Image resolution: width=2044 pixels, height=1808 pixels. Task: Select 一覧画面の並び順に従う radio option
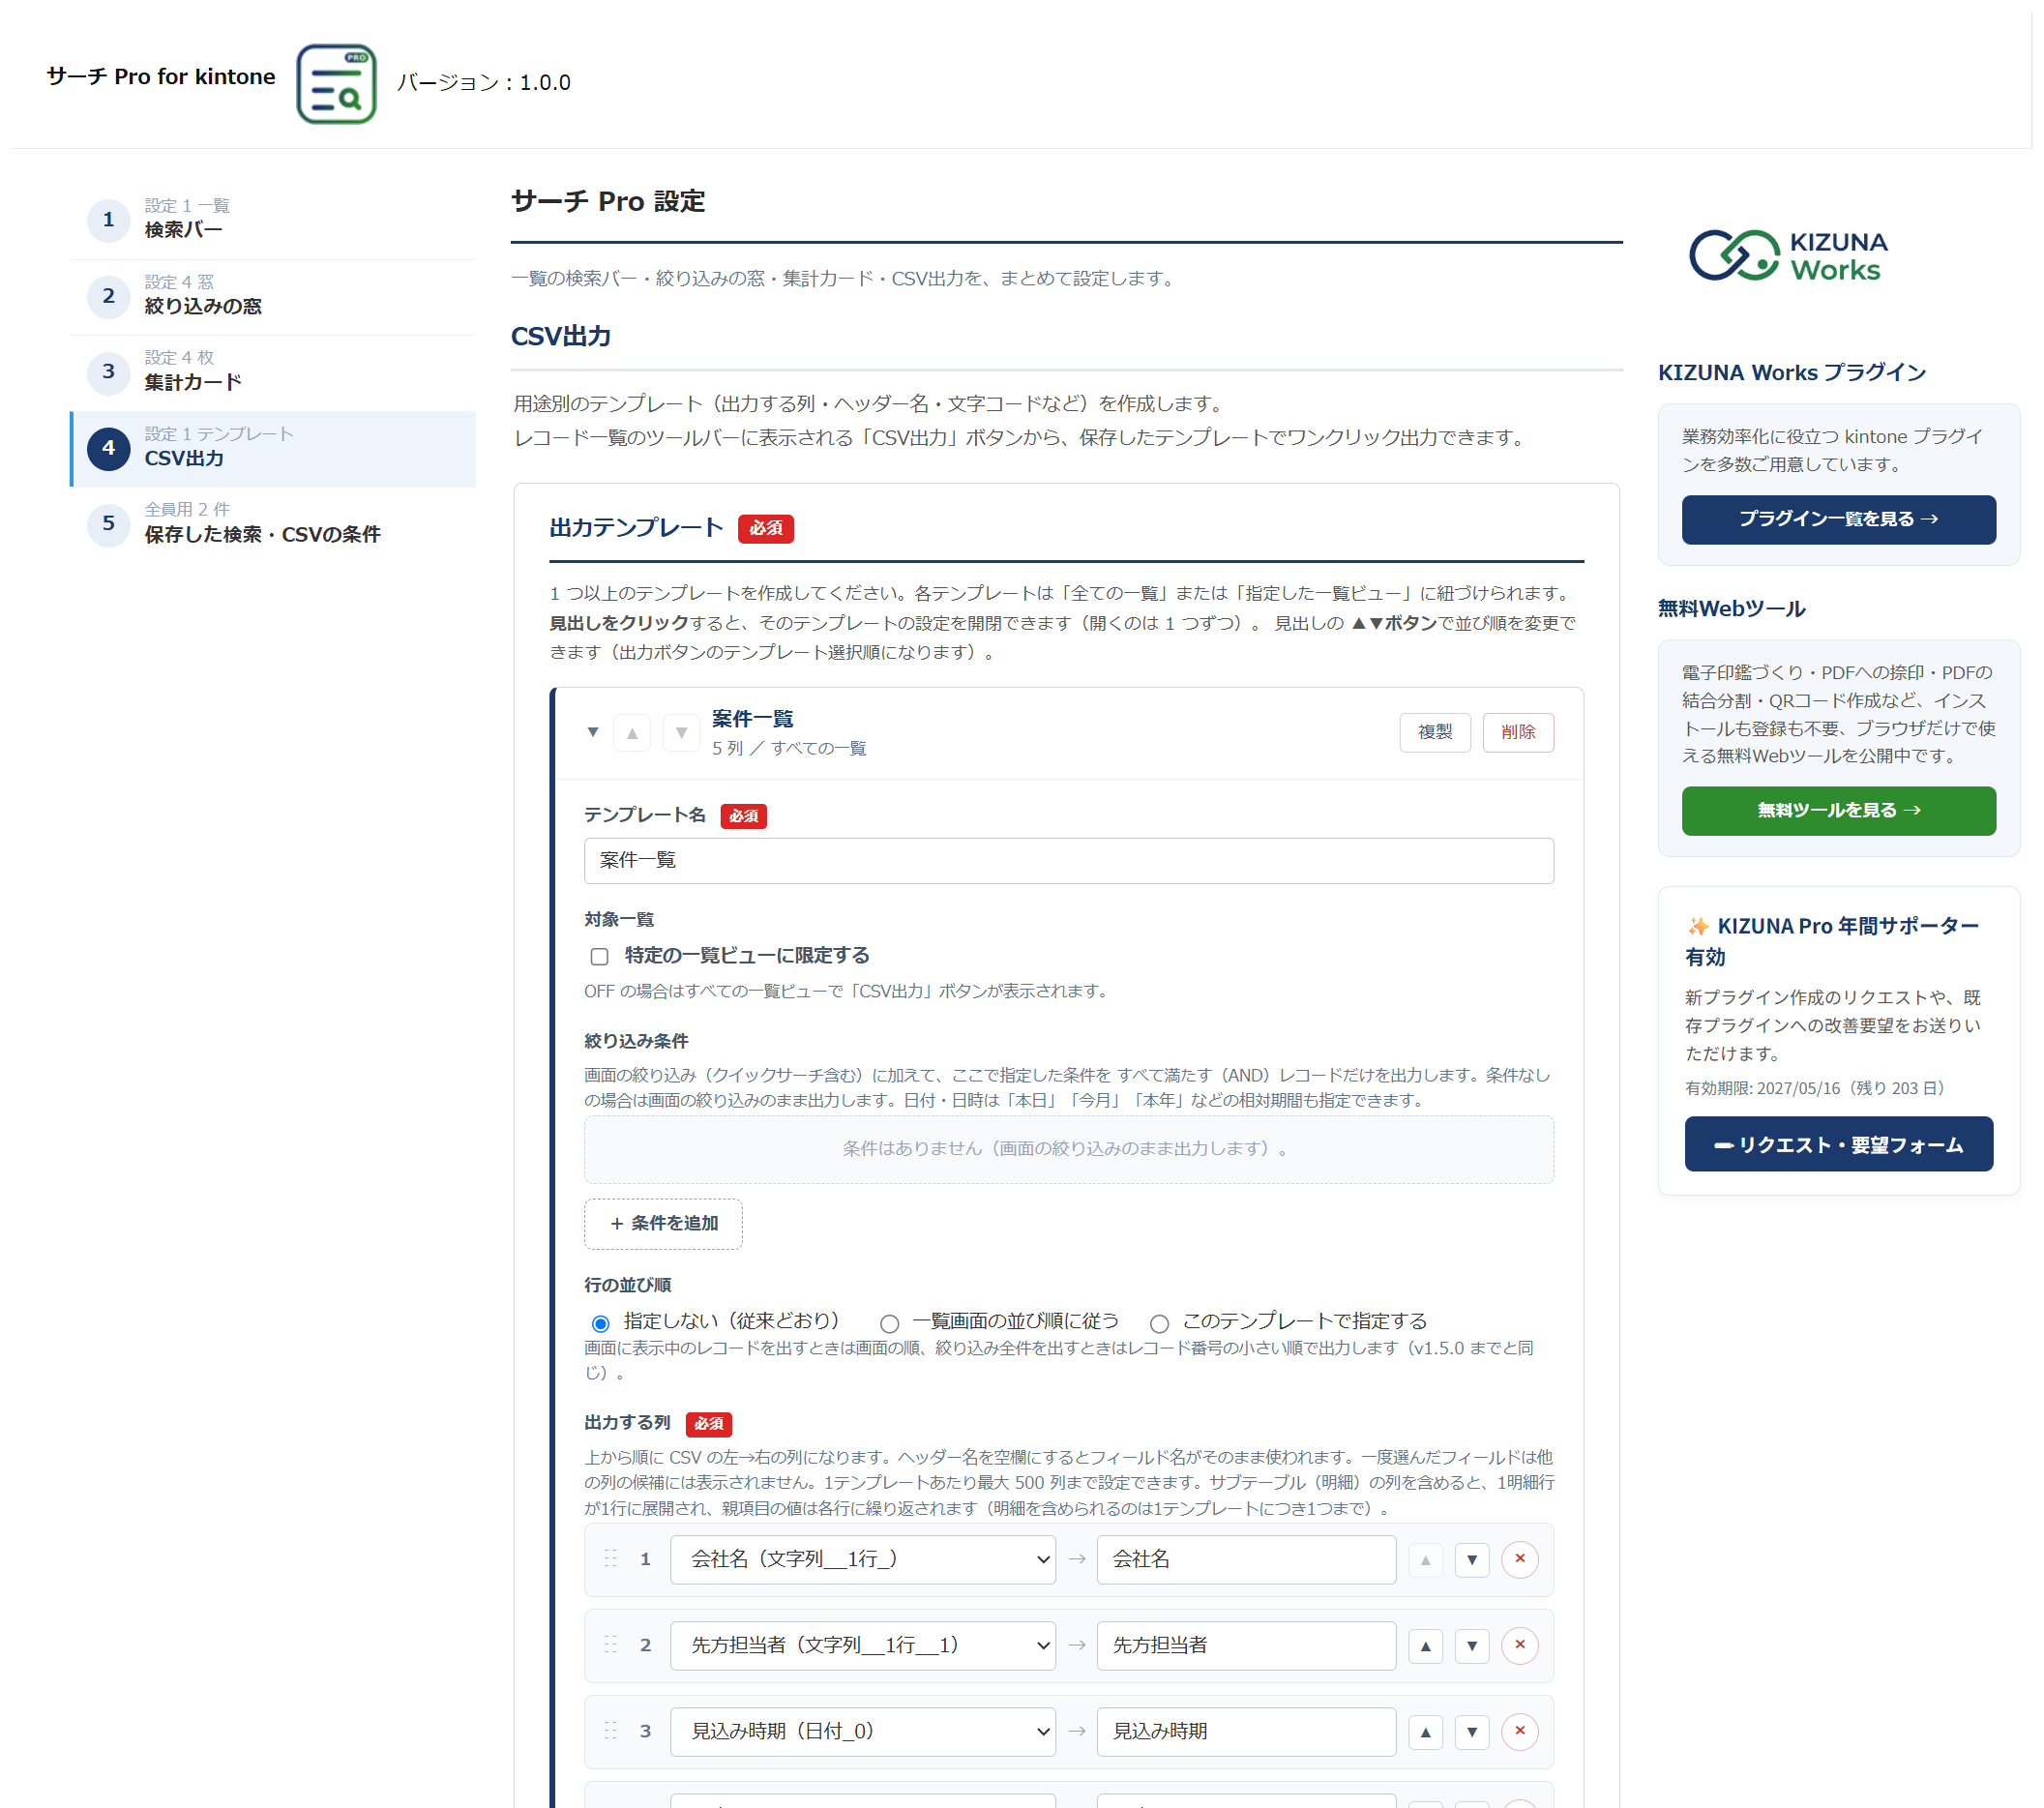tap(889, 1323)
